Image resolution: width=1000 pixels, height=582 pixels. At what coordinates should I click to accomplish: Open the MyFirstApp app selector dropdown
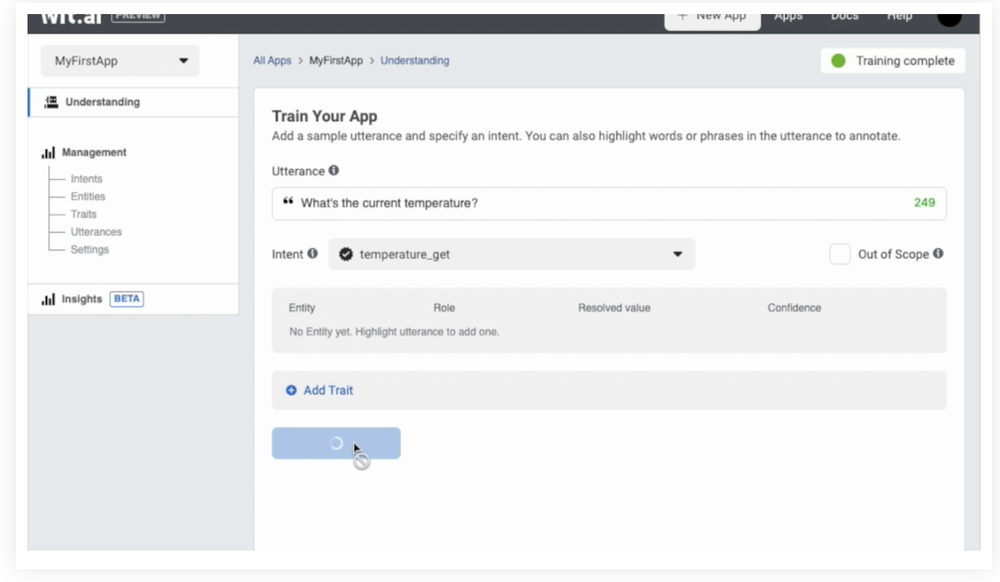tap(119, 61)
